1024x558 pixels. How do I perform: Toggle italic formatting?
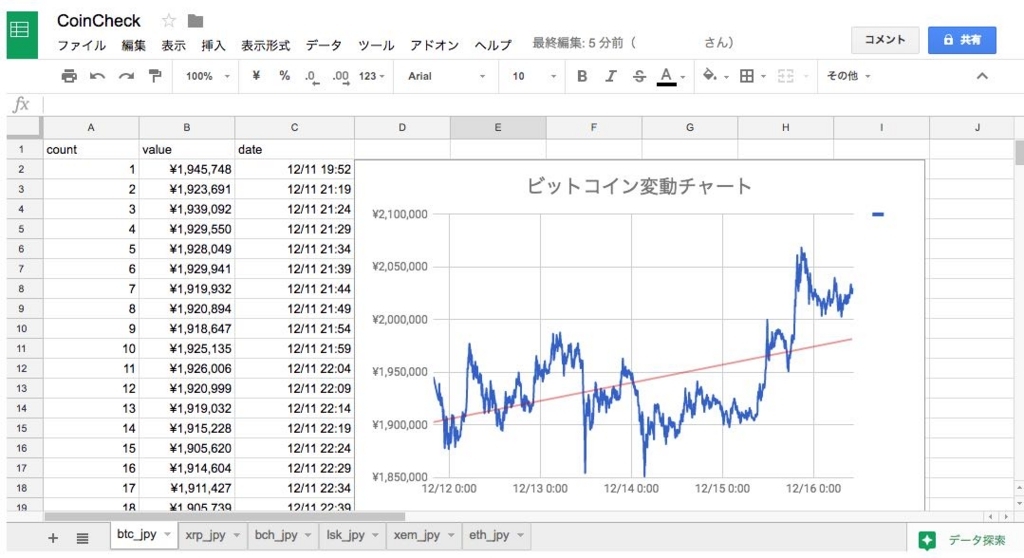point(611,76)
